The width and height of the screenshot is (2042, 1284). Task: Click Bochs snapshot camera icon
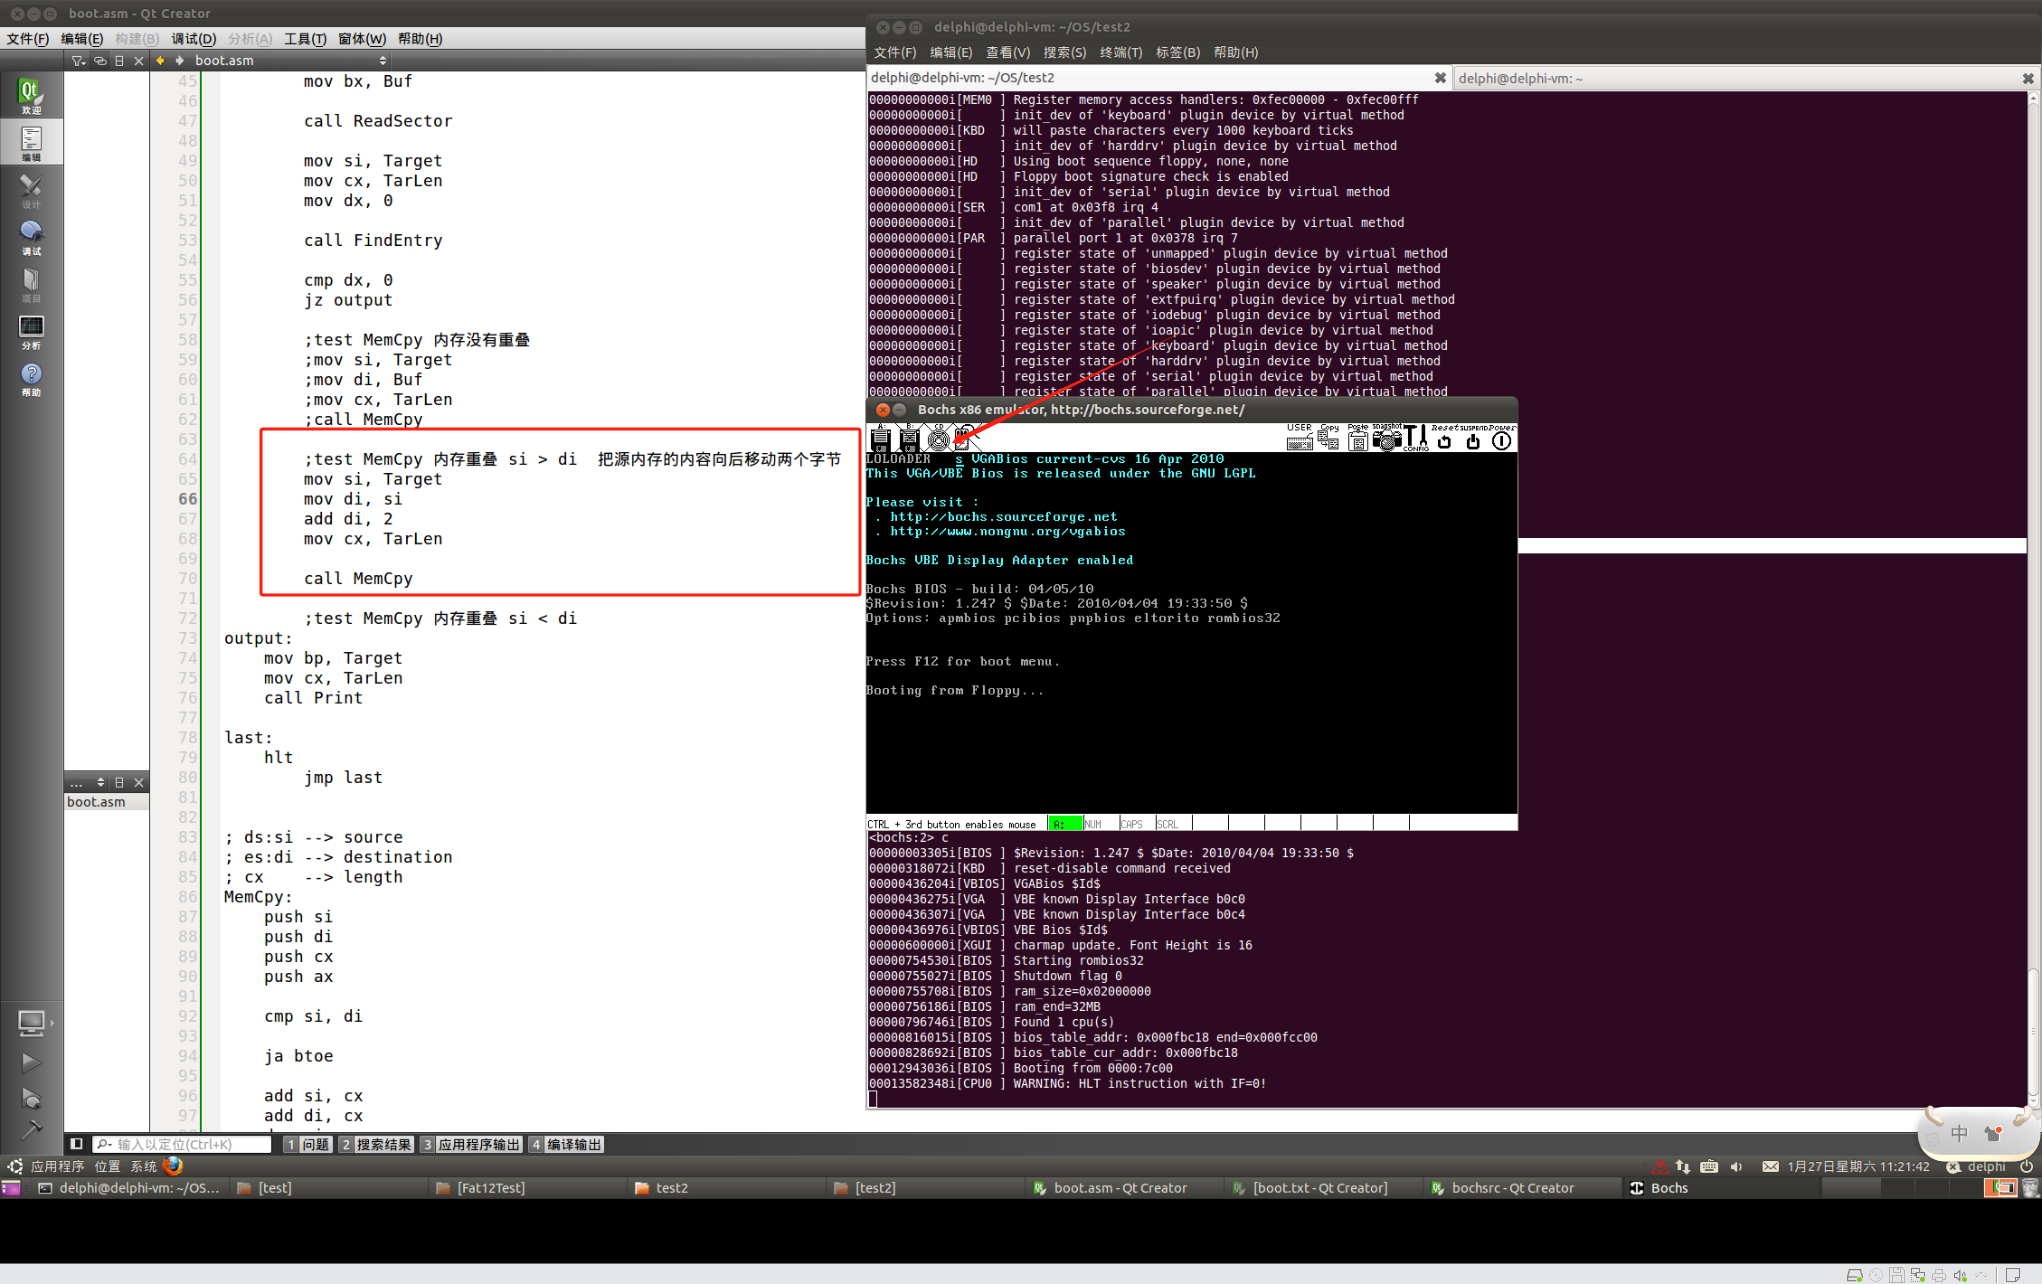pyautogui.click(x=1386, y=438)
